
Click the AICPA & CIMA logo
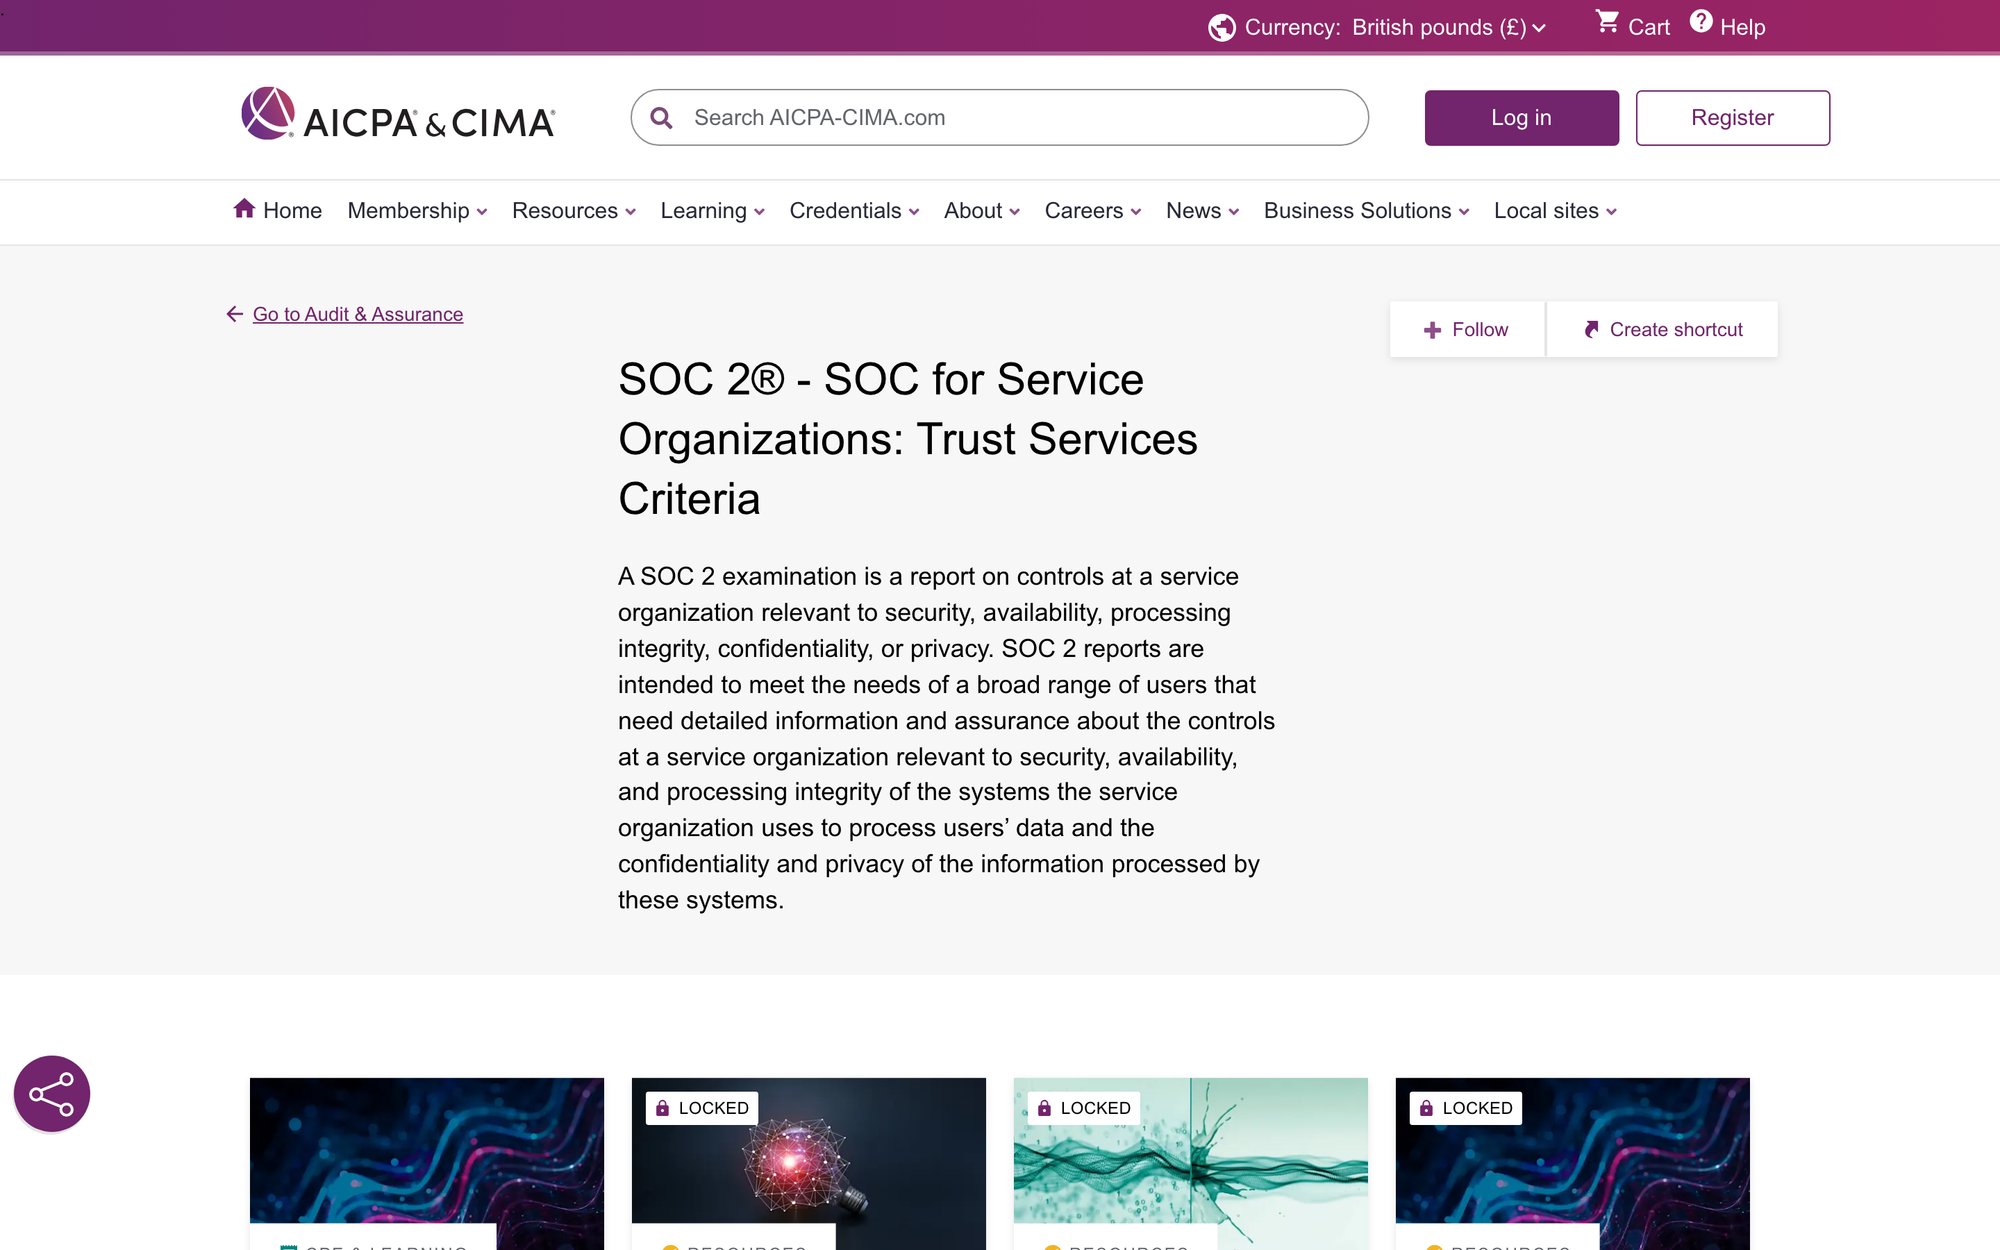[x=397, y=117]
